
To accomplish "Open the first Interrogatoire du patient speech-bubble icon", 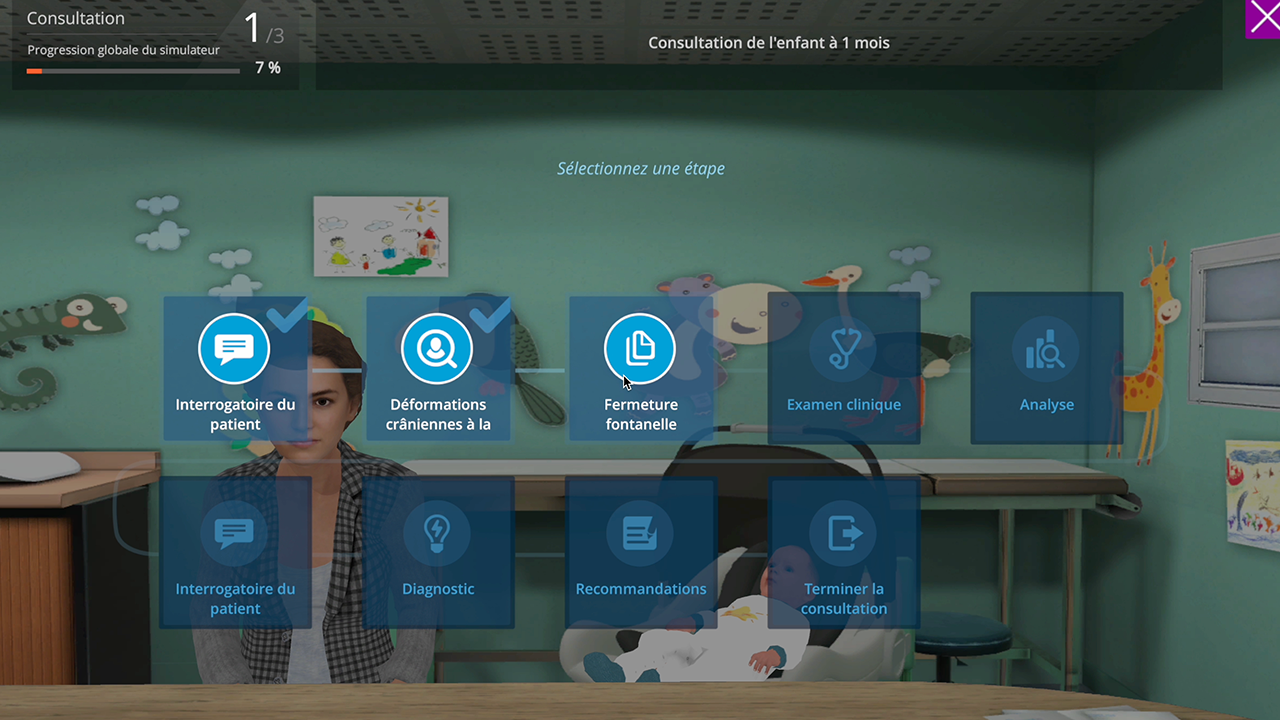I will pyautogui.click(x=234, y=348).
